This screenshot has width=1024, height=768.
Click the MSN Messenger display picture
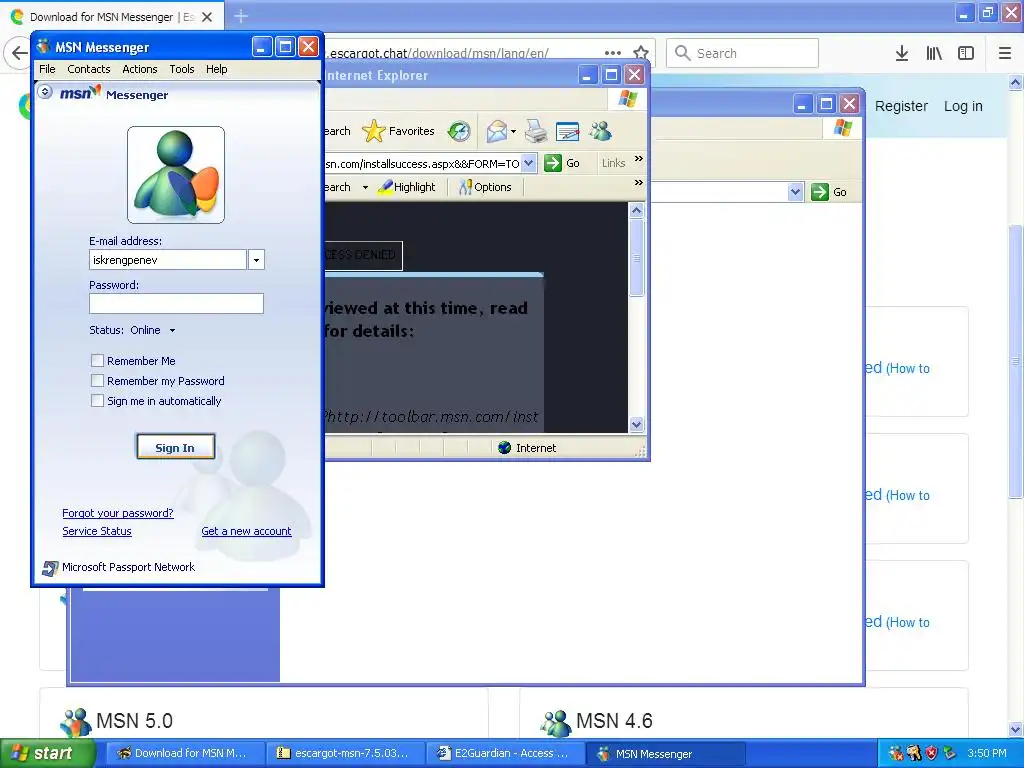click(x=176, y=175)
